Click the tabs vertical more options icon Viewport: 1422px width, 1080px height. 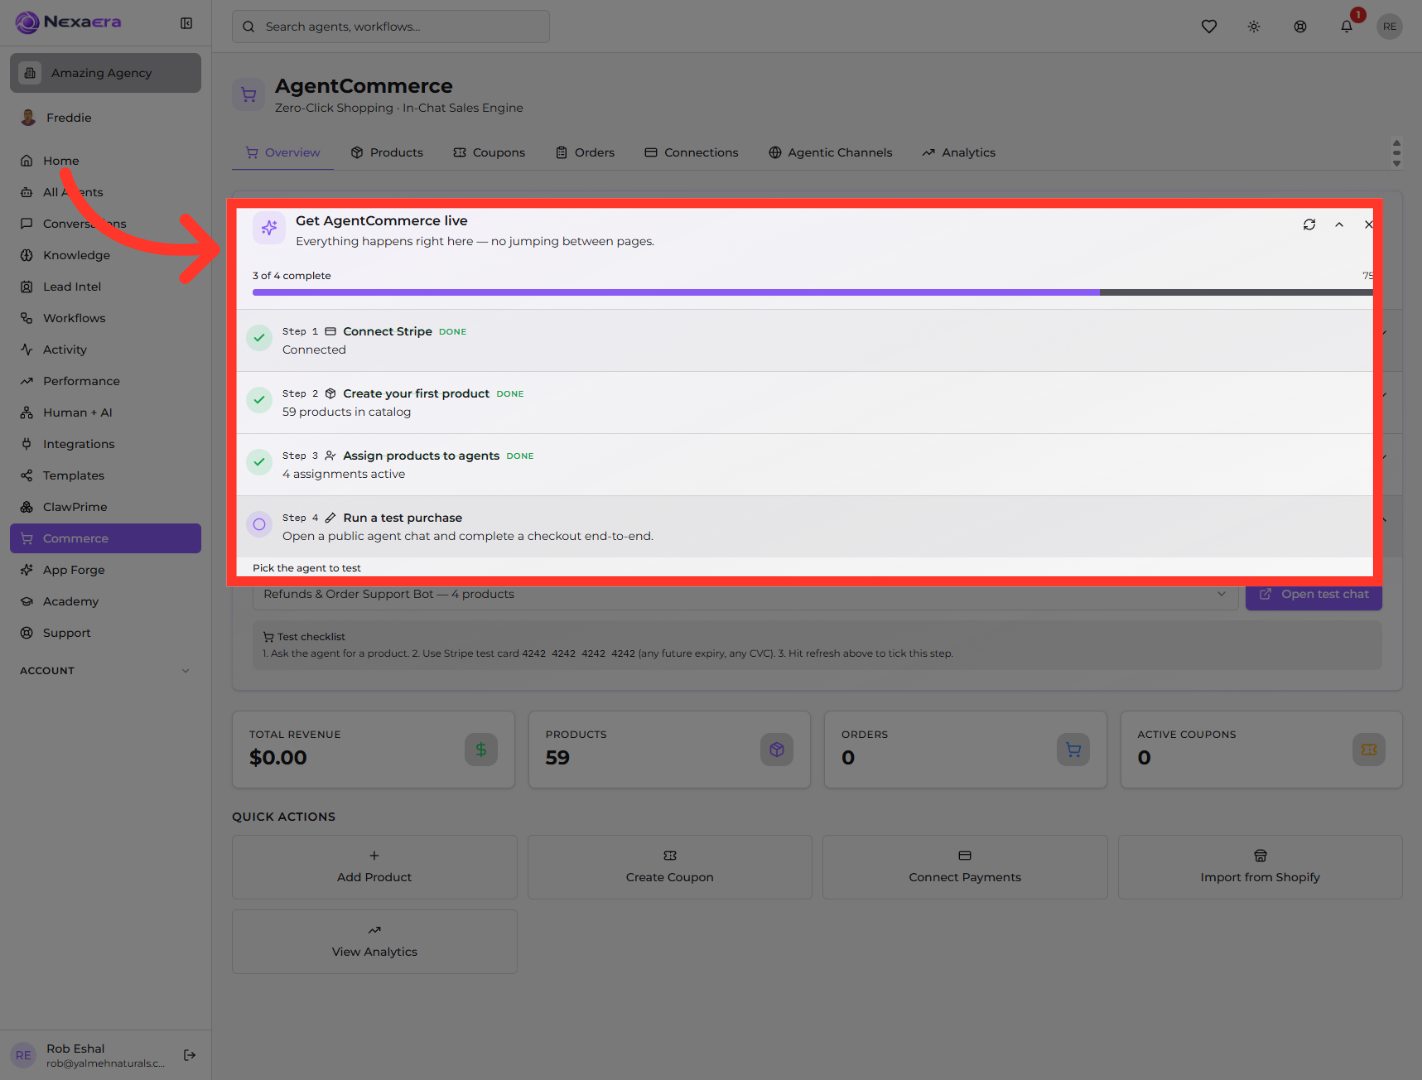click(x=1396, y=153)
